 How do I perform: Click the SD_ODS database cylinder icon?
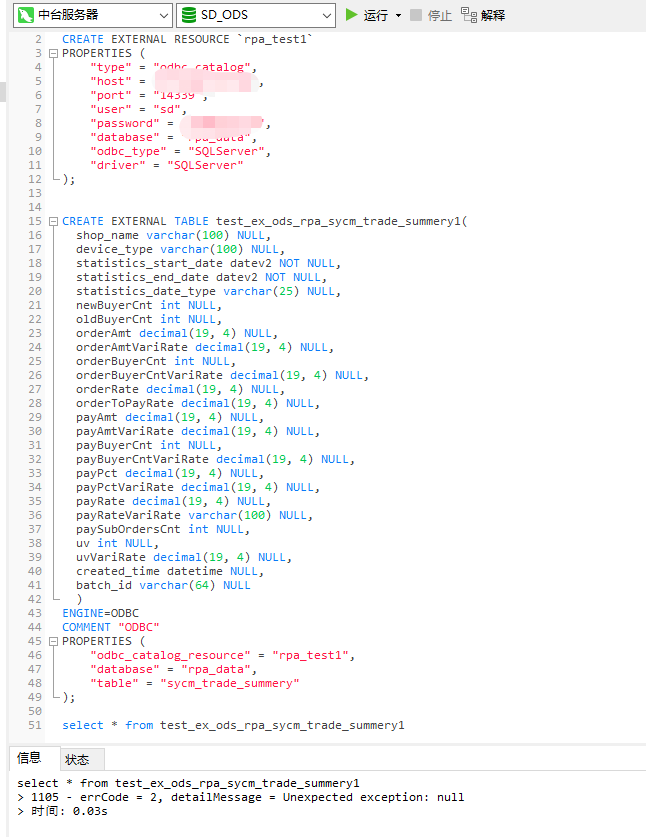tap(188, 15)
